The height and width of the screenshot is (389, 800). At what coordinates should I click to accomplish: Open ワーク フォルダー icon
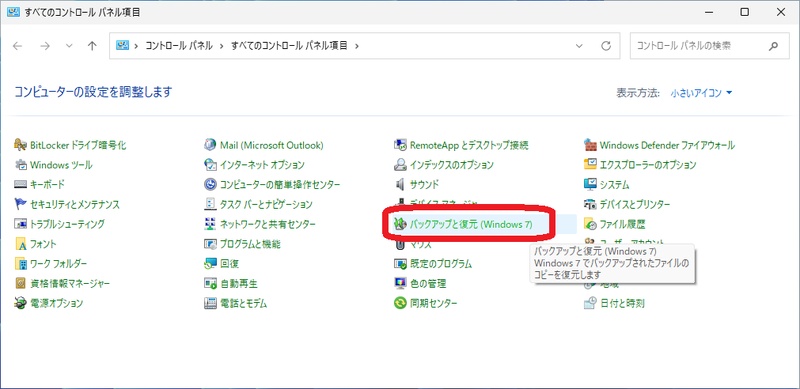21,263
